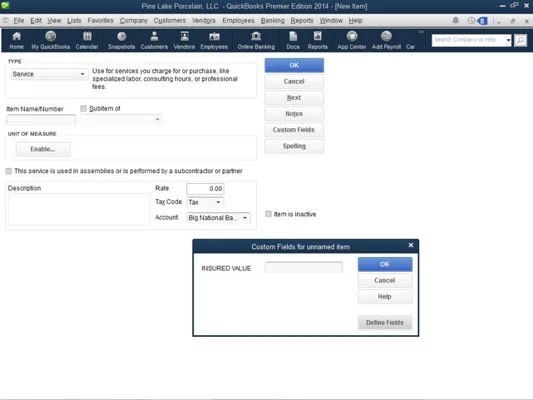Click Help in Custom Fields dialog
This screenshot has height=400, width=533.
pos(385,297)
